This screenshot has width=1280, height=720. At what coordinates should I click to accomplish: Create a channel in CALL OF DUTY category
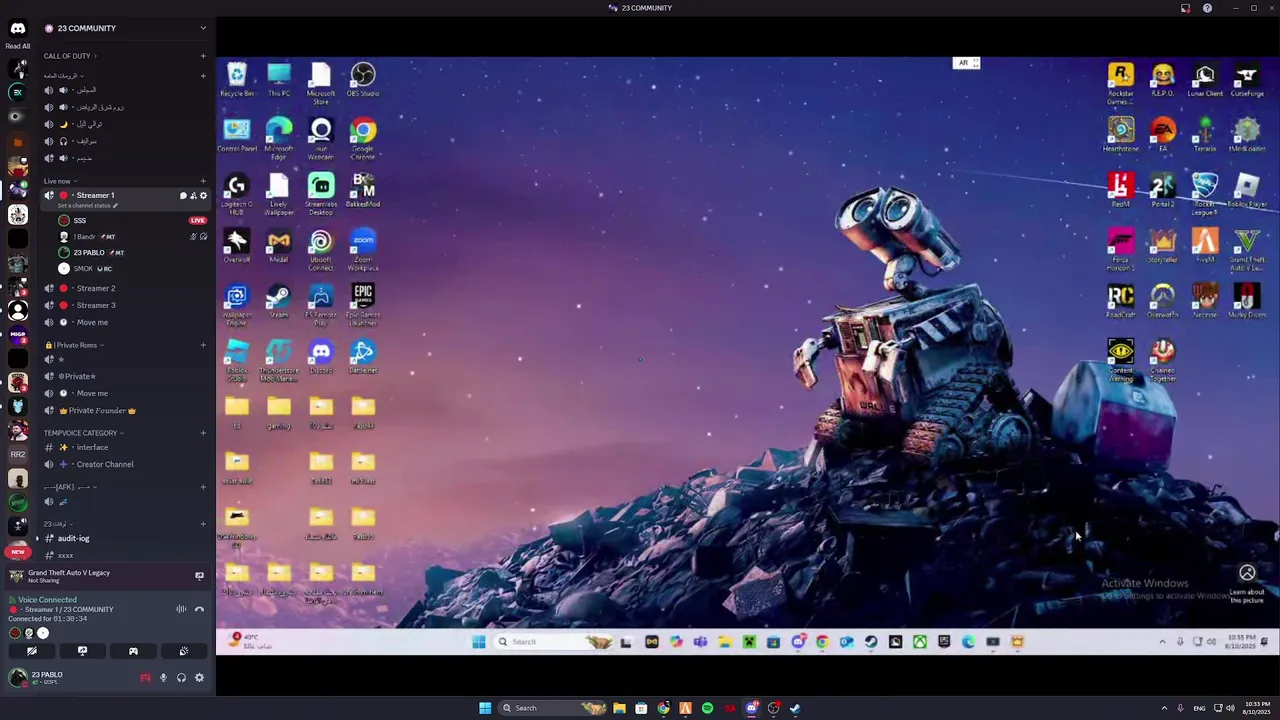(203, 56)
